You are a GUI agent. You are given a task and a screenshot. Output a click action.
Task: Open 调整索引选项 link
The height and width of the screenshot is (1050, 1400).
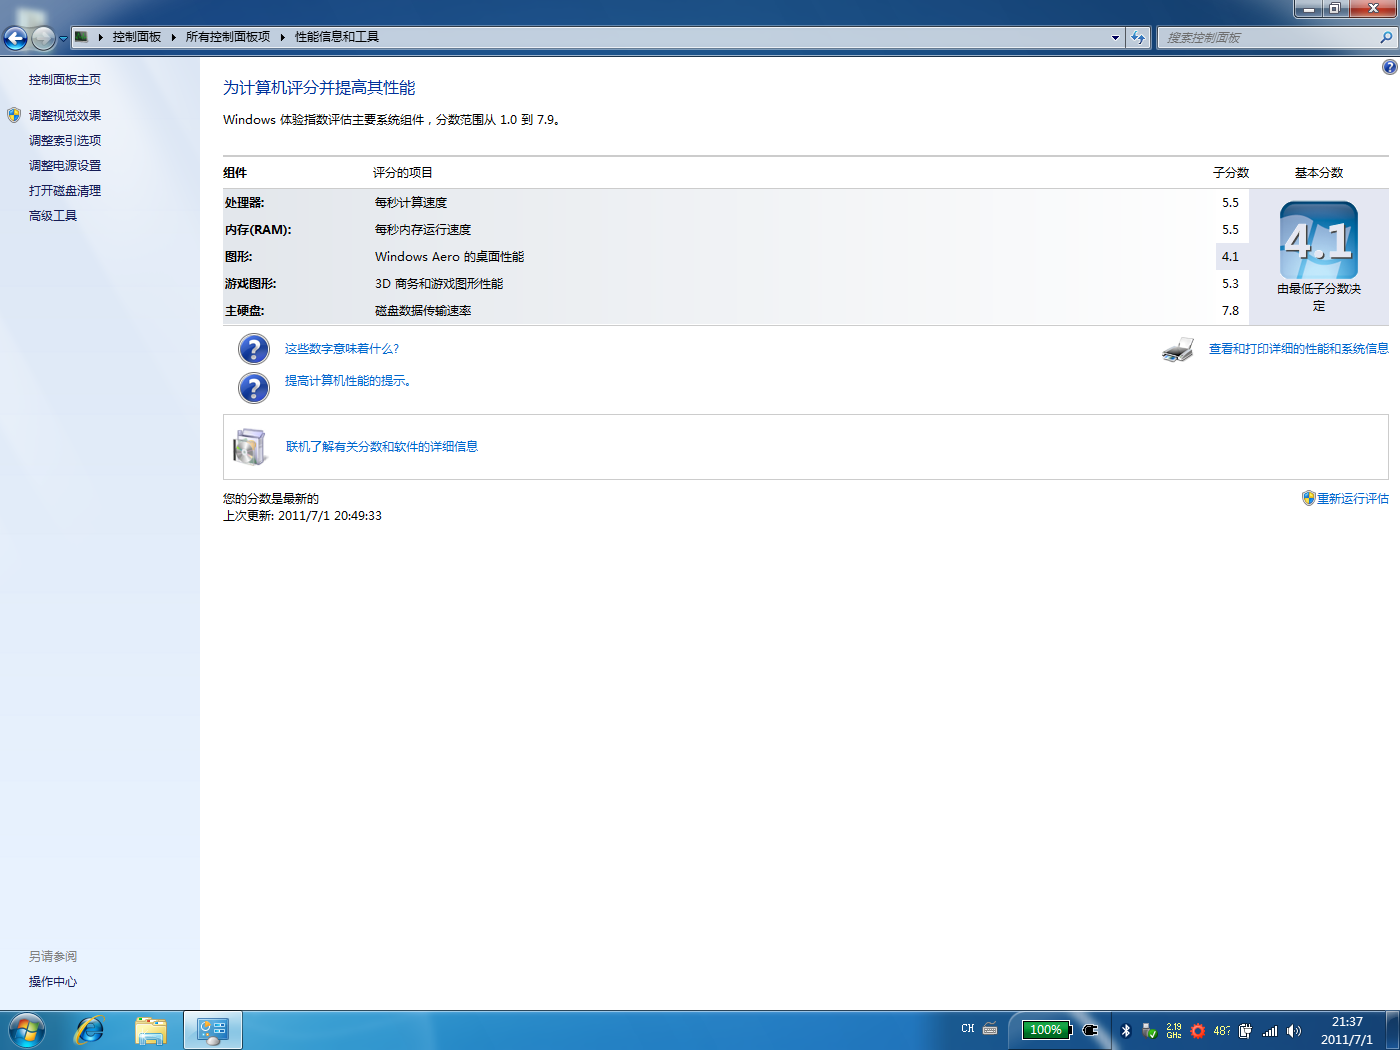coord(65,141)
